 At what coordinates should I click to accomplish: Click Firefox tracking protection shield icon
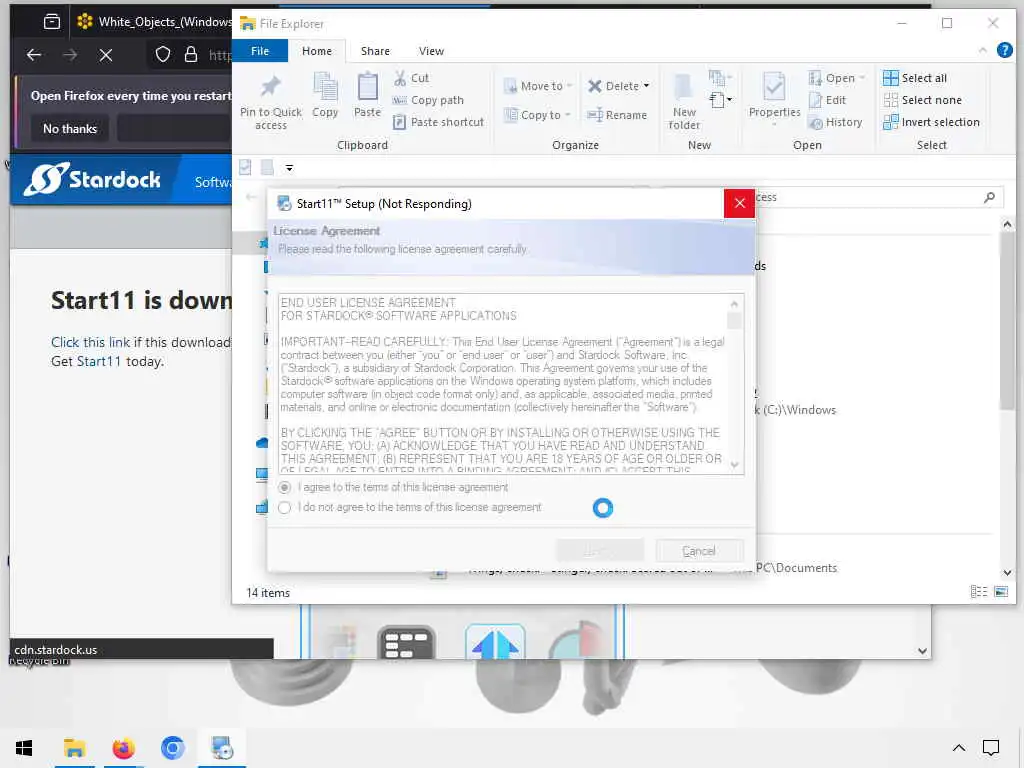pos(163,55)
